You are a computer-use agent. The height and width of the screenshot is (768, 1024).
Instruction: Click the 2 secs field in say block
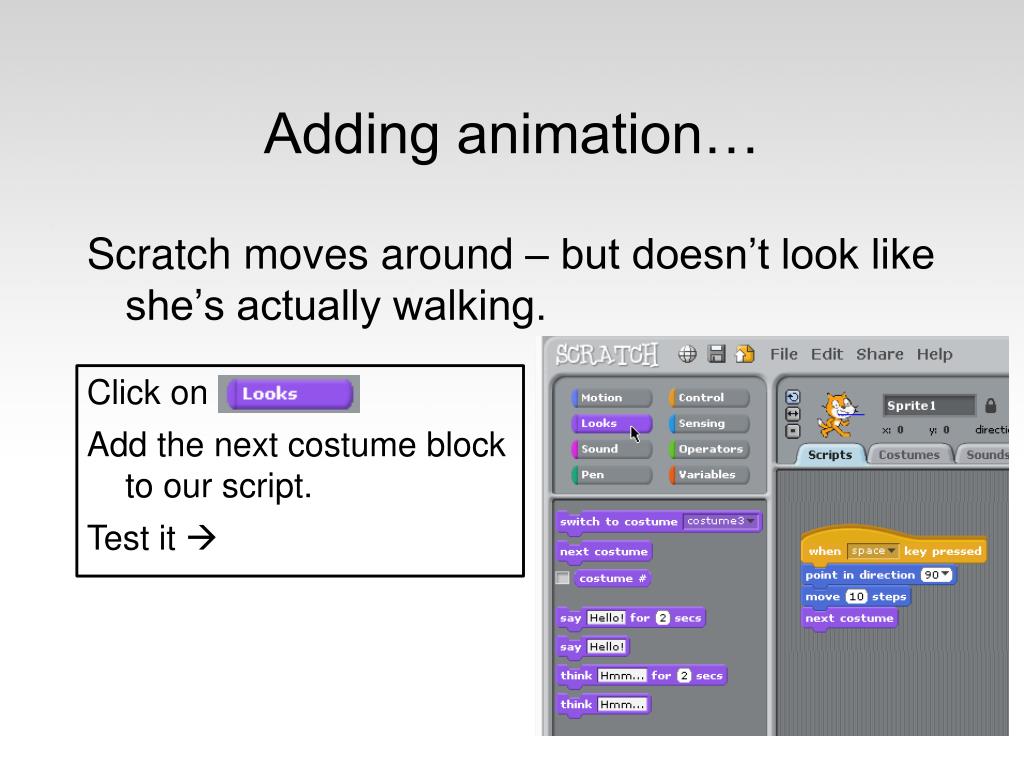point(663,618)
